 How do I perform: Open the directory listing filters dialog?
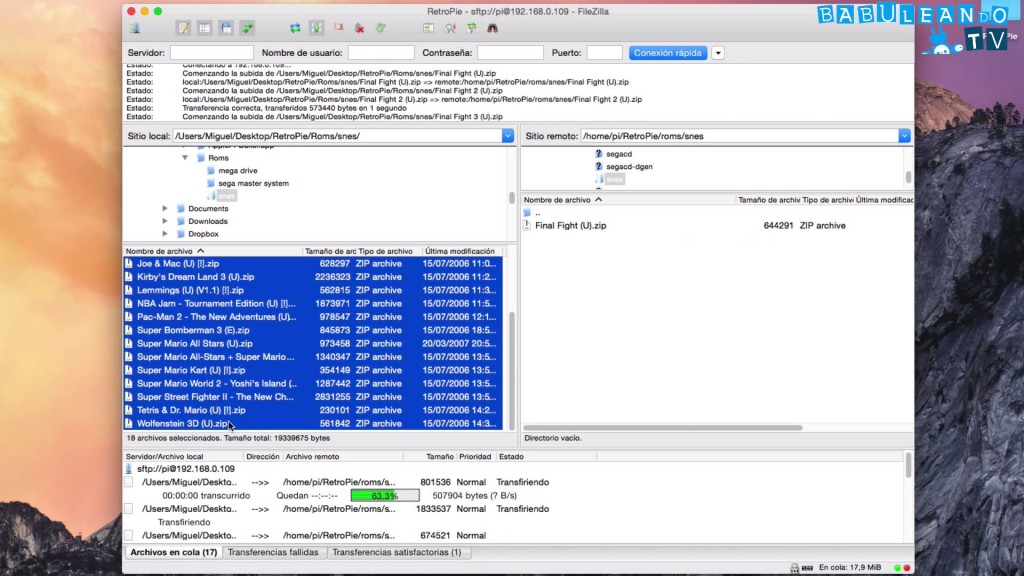point(428,28)
